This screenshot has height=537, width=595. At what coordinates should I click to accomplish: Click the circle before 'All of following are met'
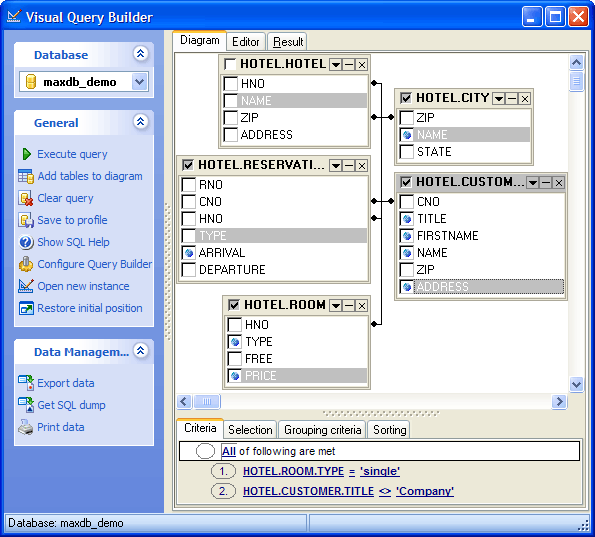click(205, 451)
